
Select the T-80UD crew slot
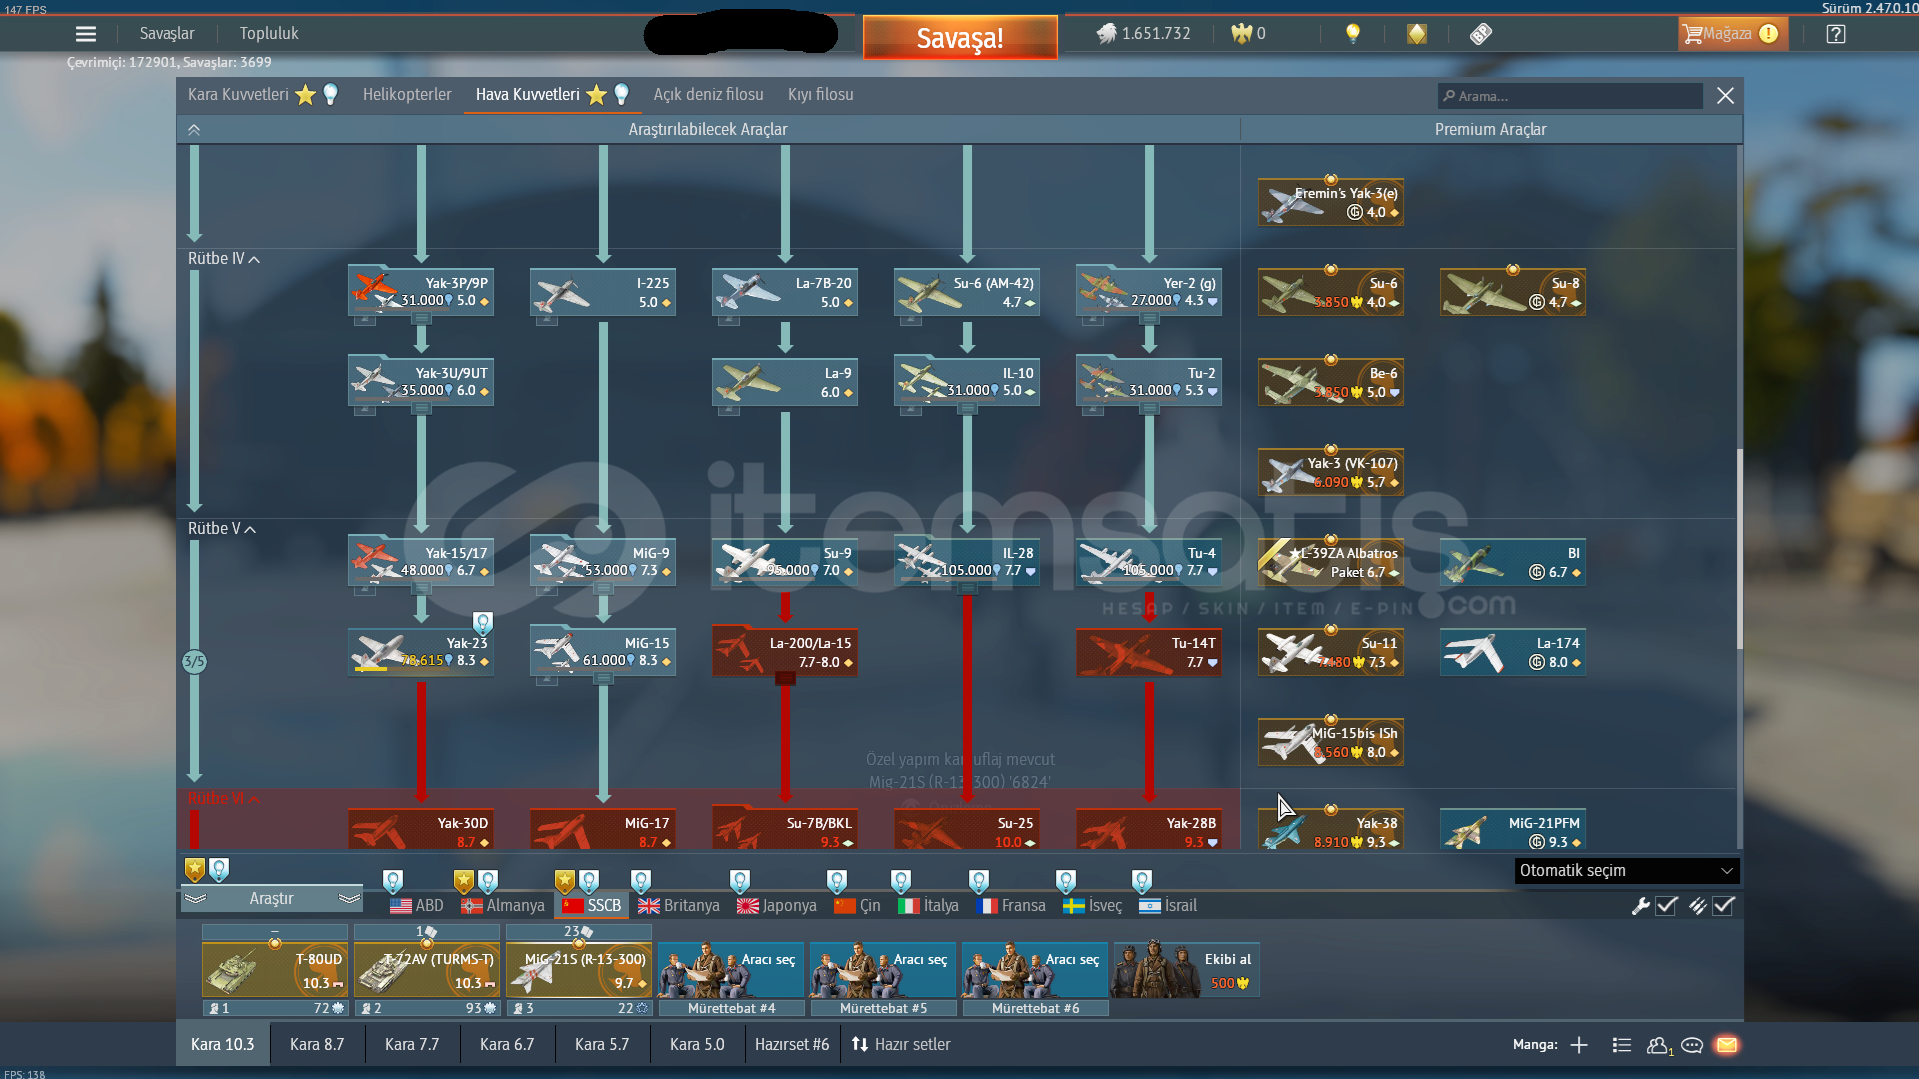pos(275,971)
